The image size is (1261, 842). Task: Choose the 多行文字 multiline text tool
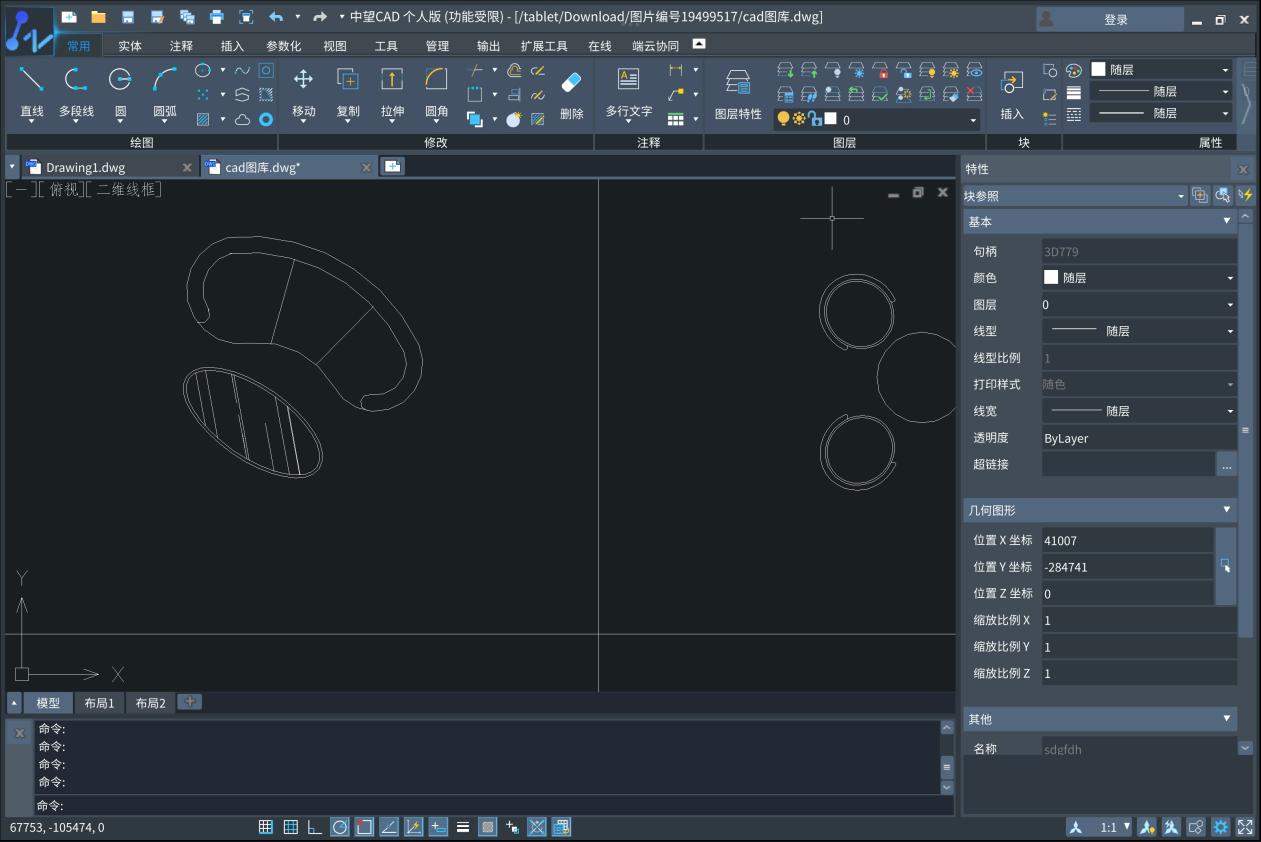pos(628,80)
